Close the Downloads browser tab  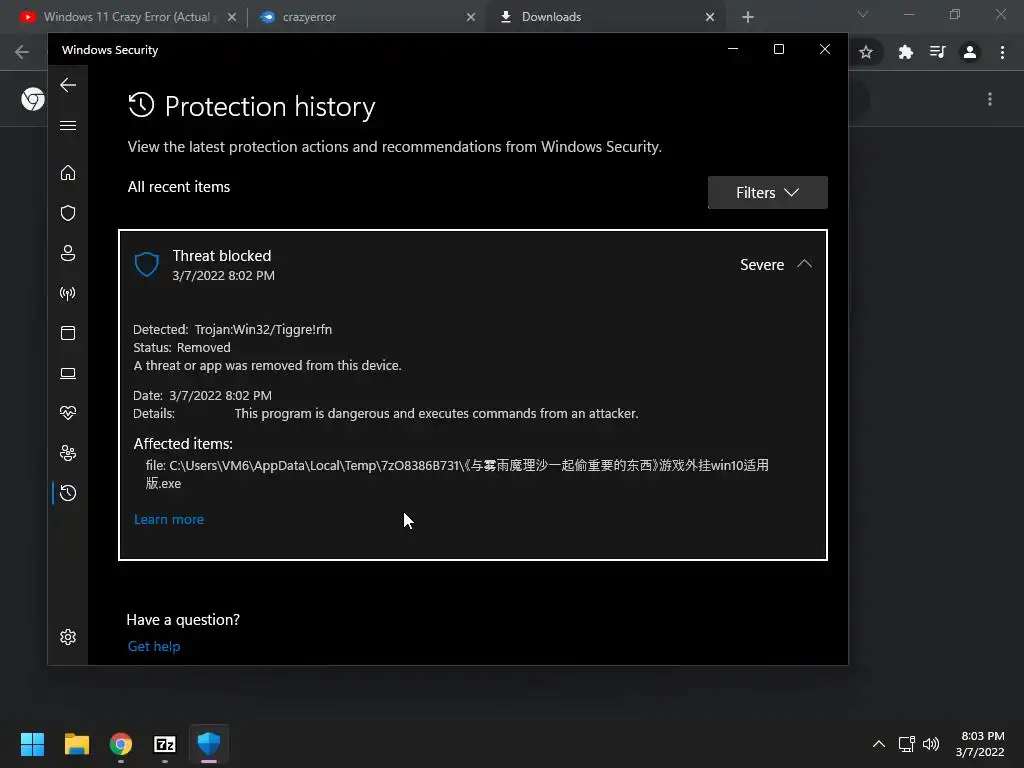pyautogui.click(x=710, y=17)
